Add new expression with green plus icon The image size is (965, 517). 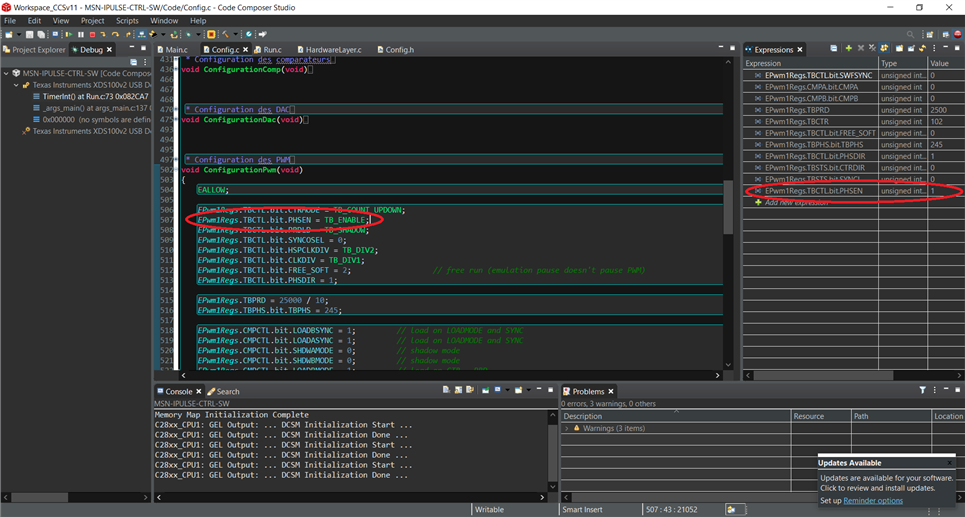[x=848, y=48]
